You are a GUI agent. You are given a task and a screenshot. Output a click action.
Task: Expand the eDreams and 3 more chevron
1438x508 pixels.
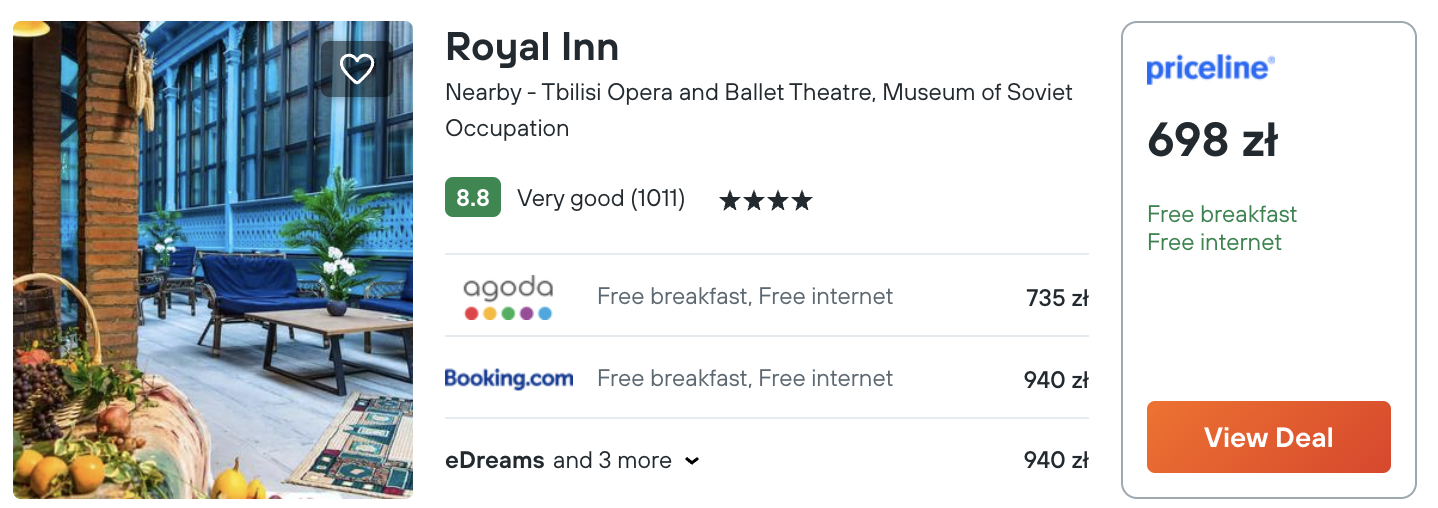692,461
